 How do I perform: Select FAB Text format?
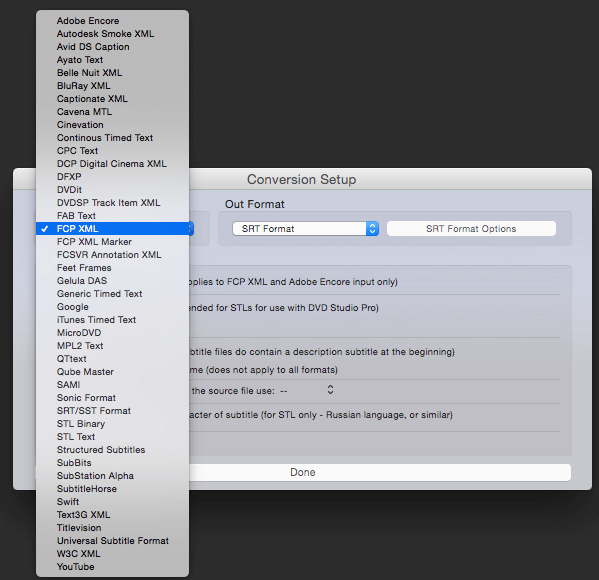point(112,215)
